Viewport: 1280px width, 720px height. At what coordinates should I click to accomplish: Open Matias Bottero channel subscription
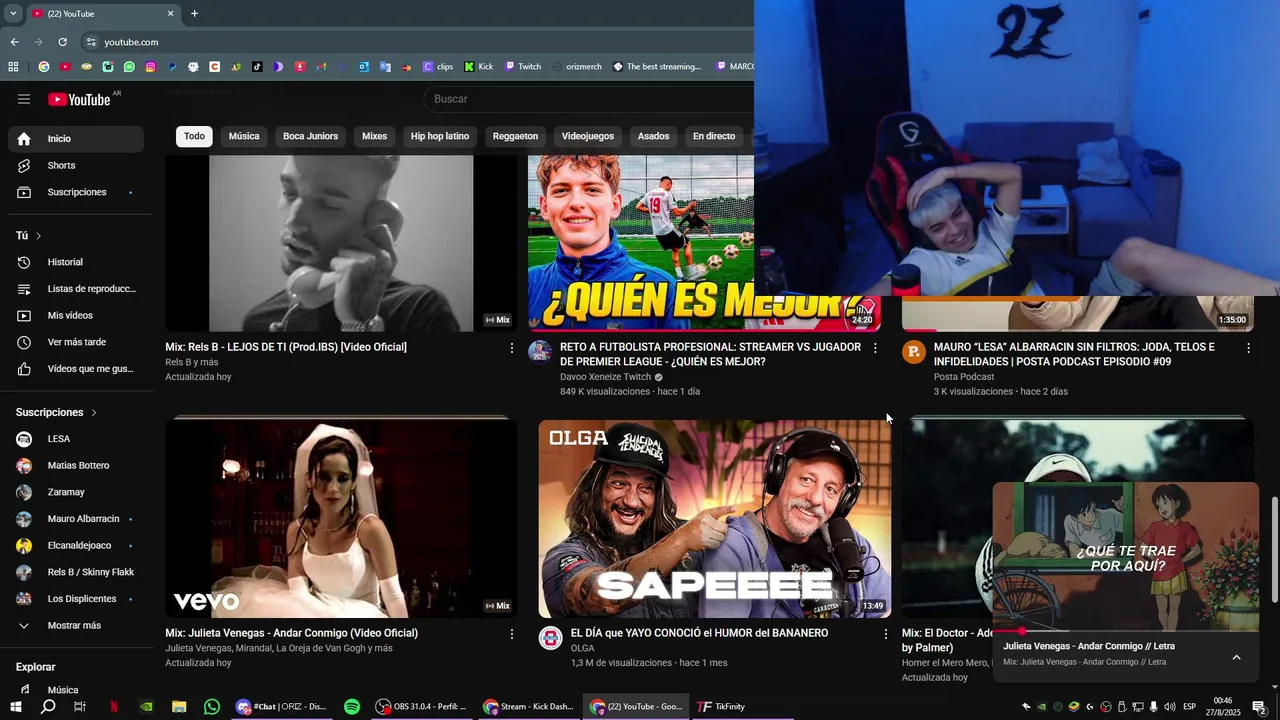pyautogui.click(x=76, y=466)
